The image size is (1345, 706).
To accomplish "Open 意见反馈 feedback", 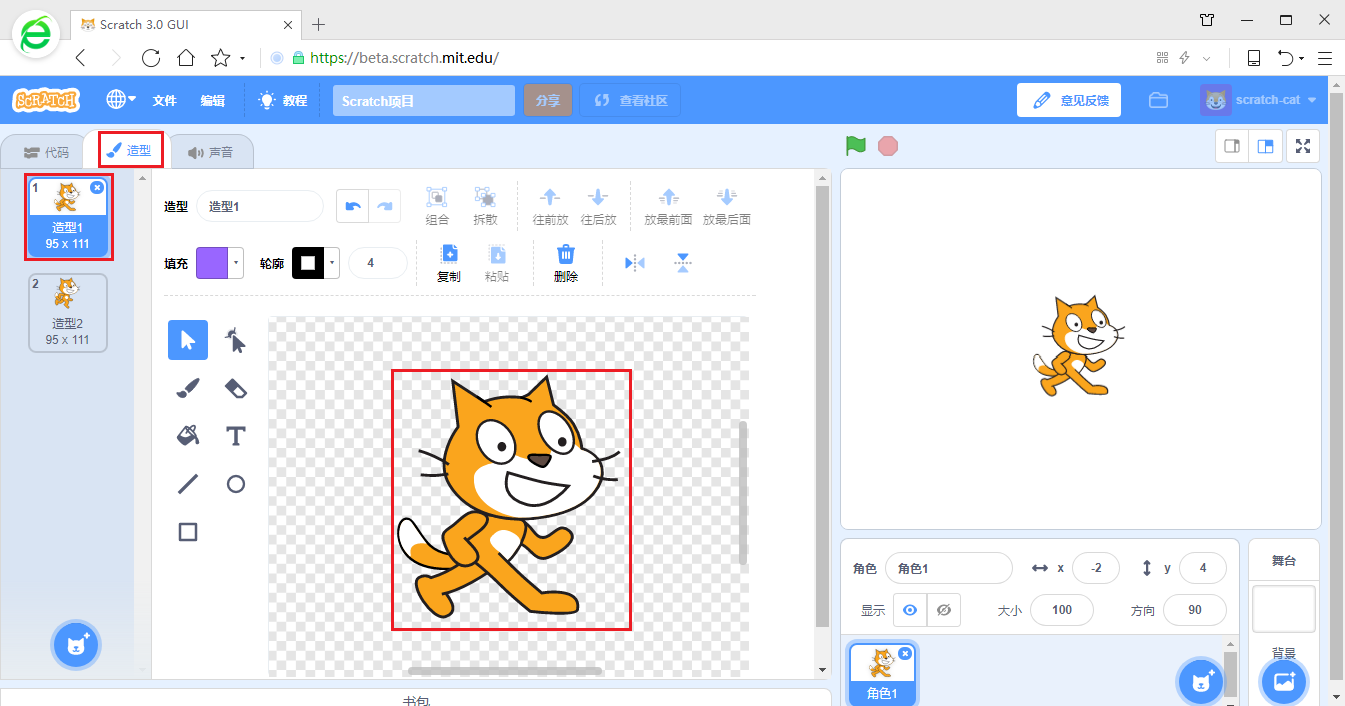I will point(1069,100).
